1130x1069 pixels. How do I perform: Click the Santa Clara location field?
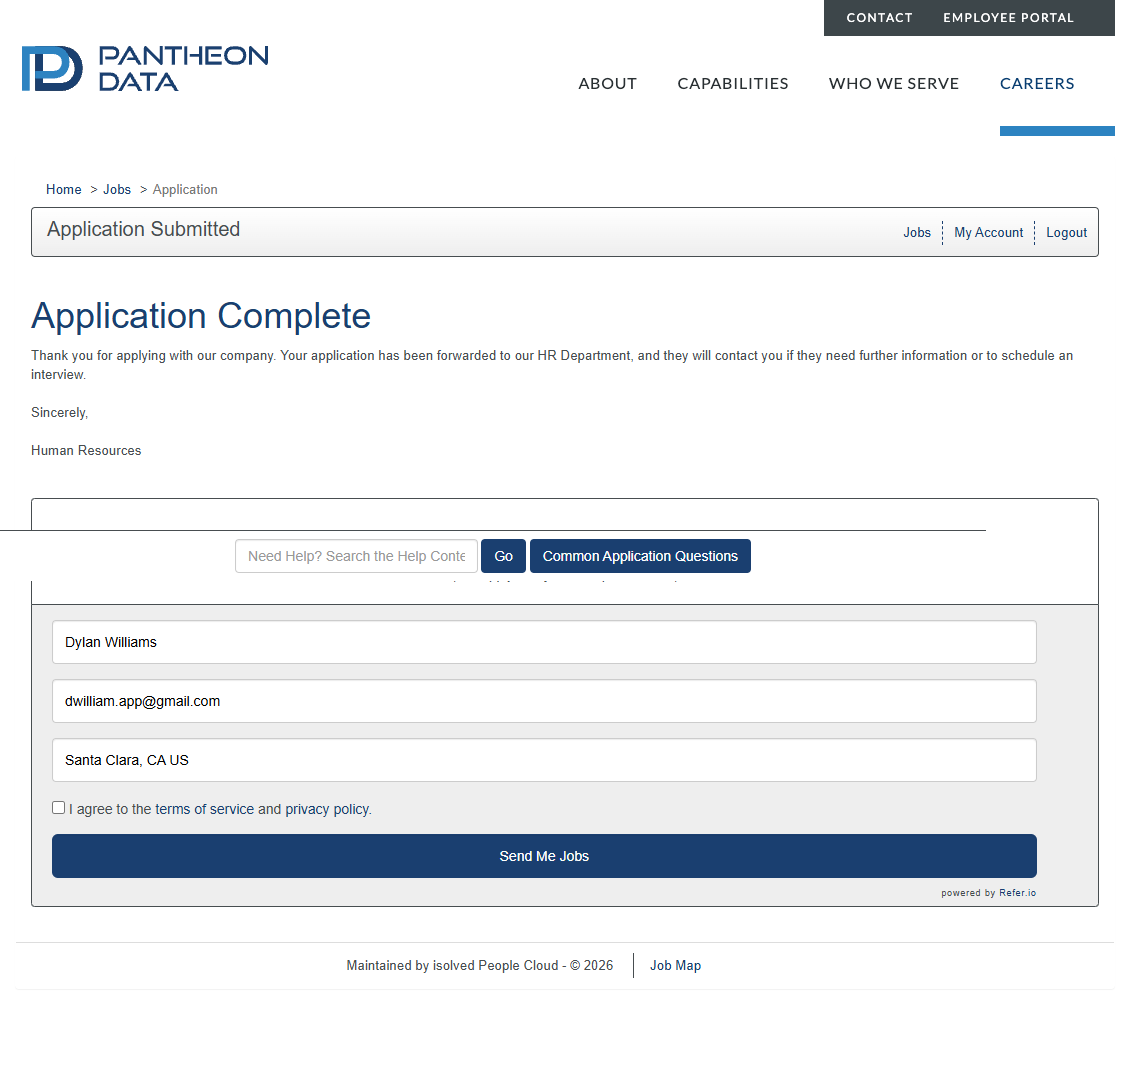pos(544,760)
